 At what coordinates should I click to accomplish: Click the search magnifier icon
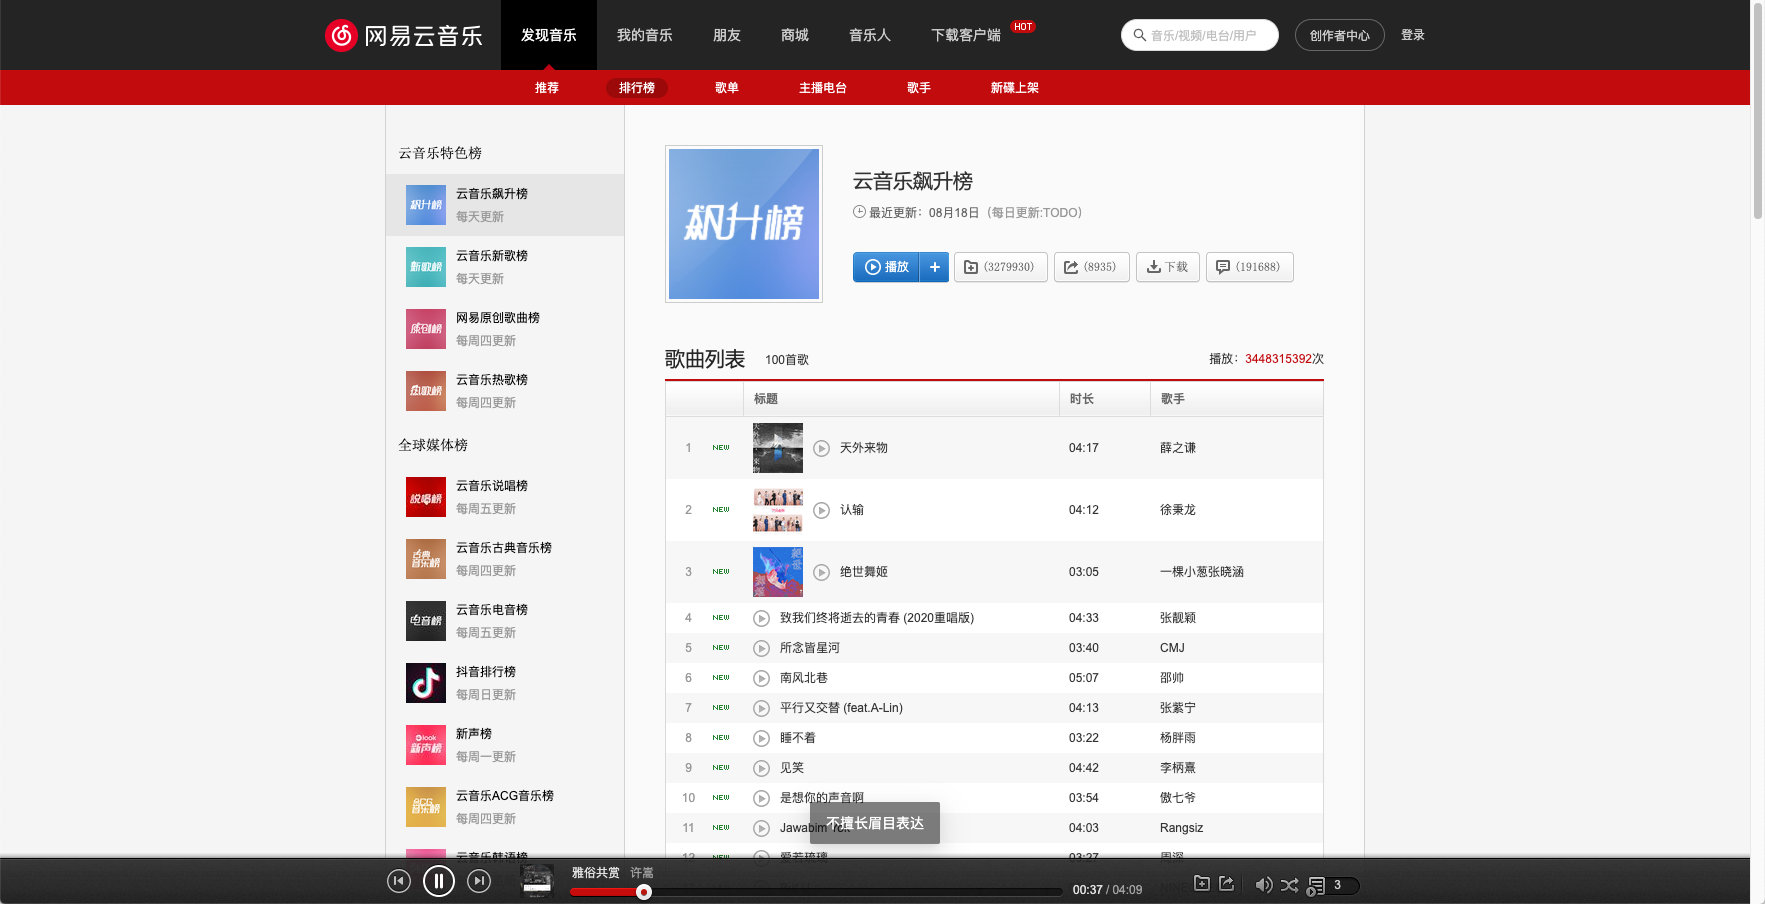(1139, 35)
